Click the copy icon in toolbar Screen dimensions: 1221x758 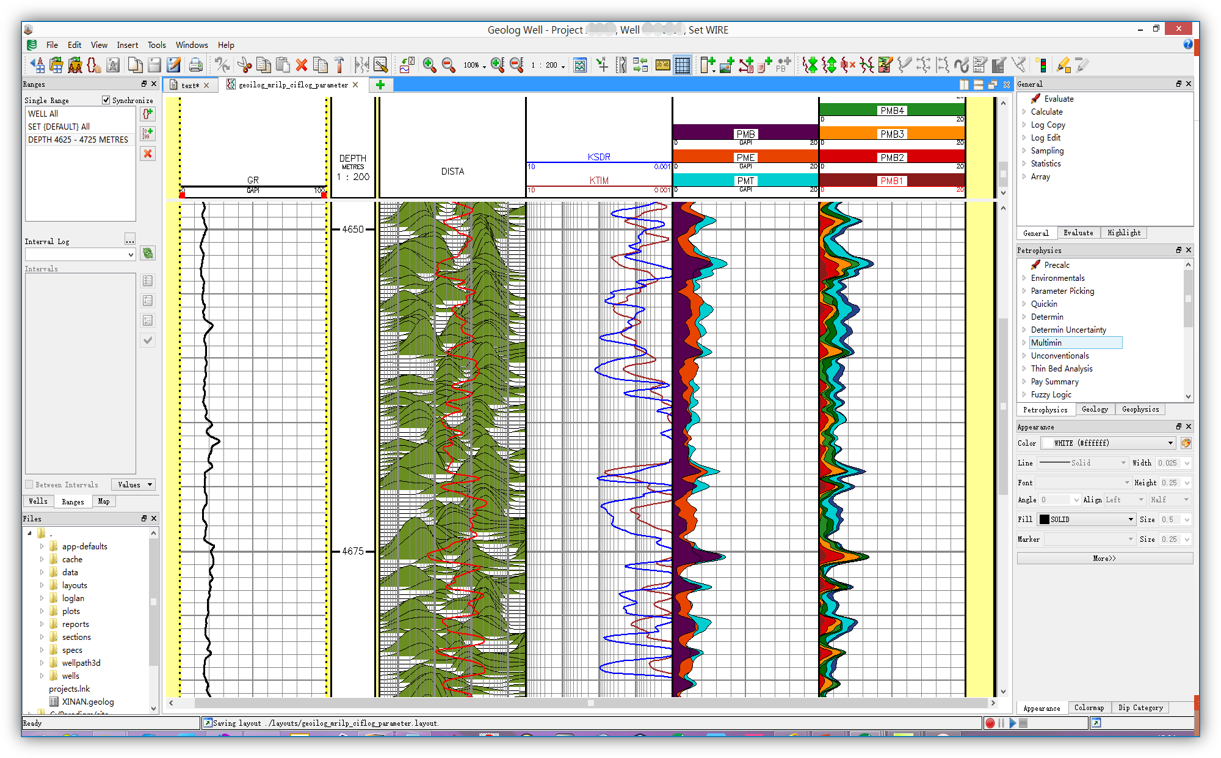click(263, 65)
